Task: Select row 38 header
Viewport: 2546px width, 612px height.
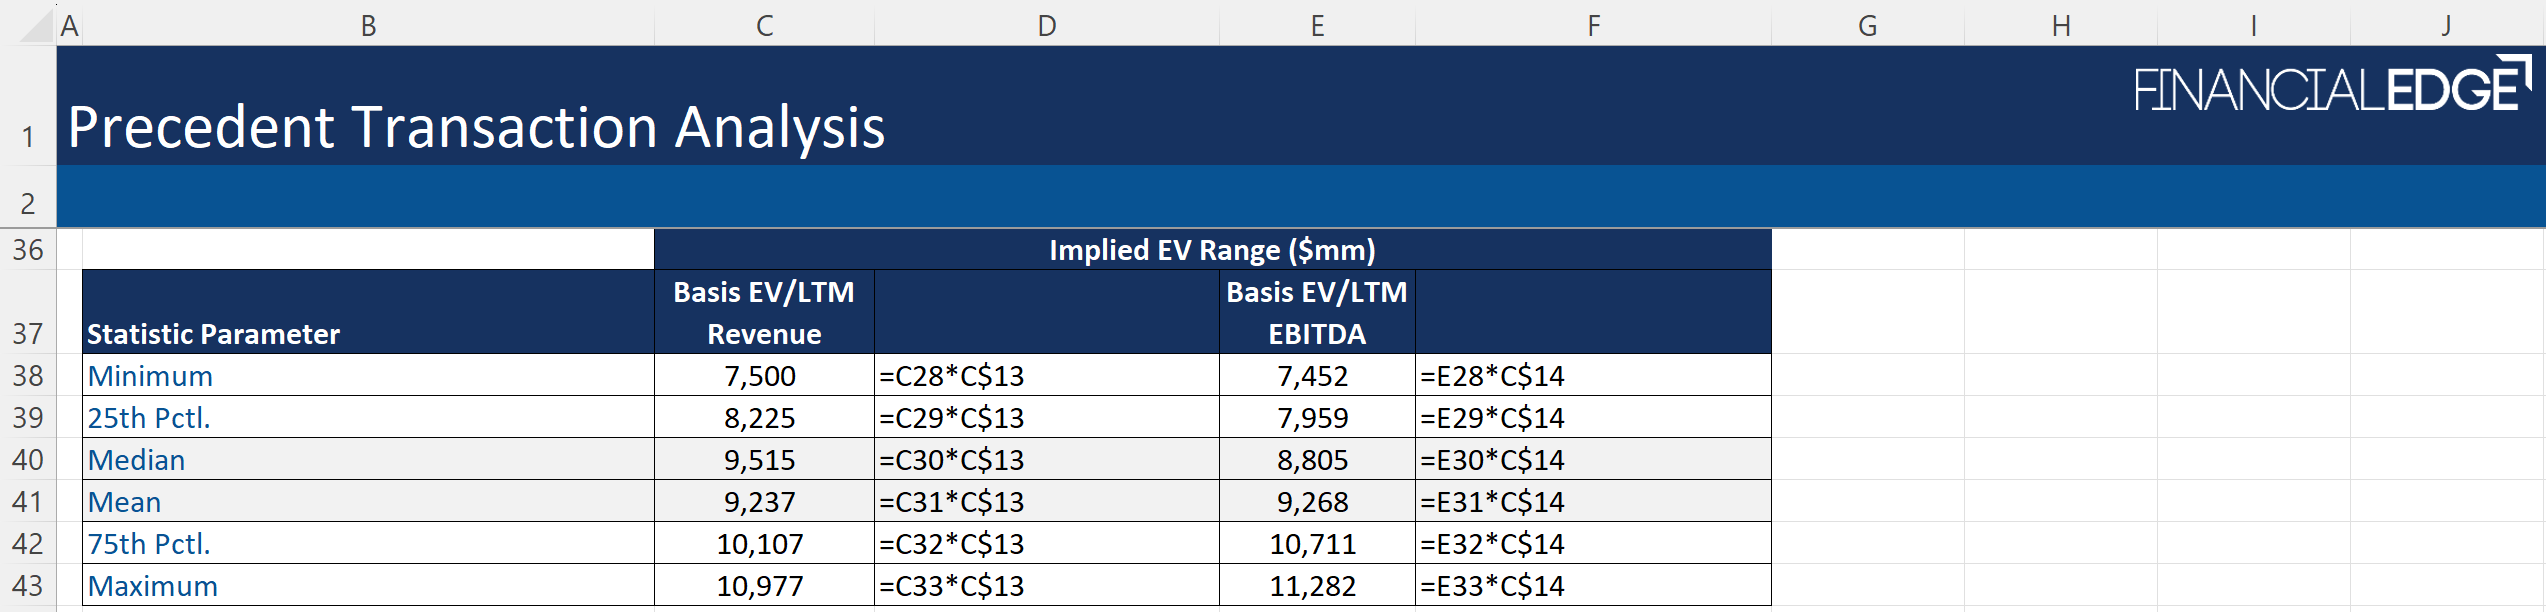Action: [x=28, y=376]
